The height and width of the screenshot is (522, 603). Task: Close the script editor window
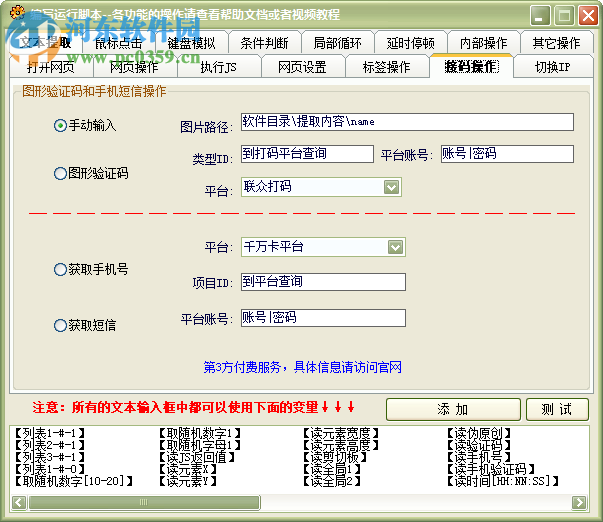click(588, 16)
